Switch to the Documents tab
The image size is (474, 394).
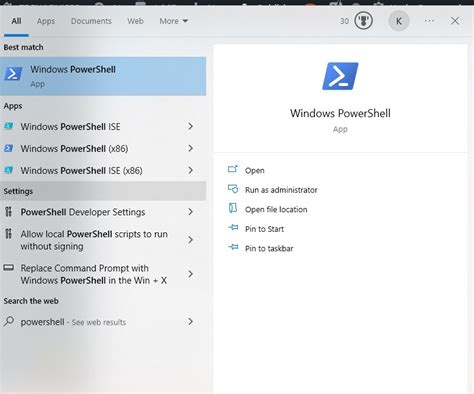tap(91, 21)
